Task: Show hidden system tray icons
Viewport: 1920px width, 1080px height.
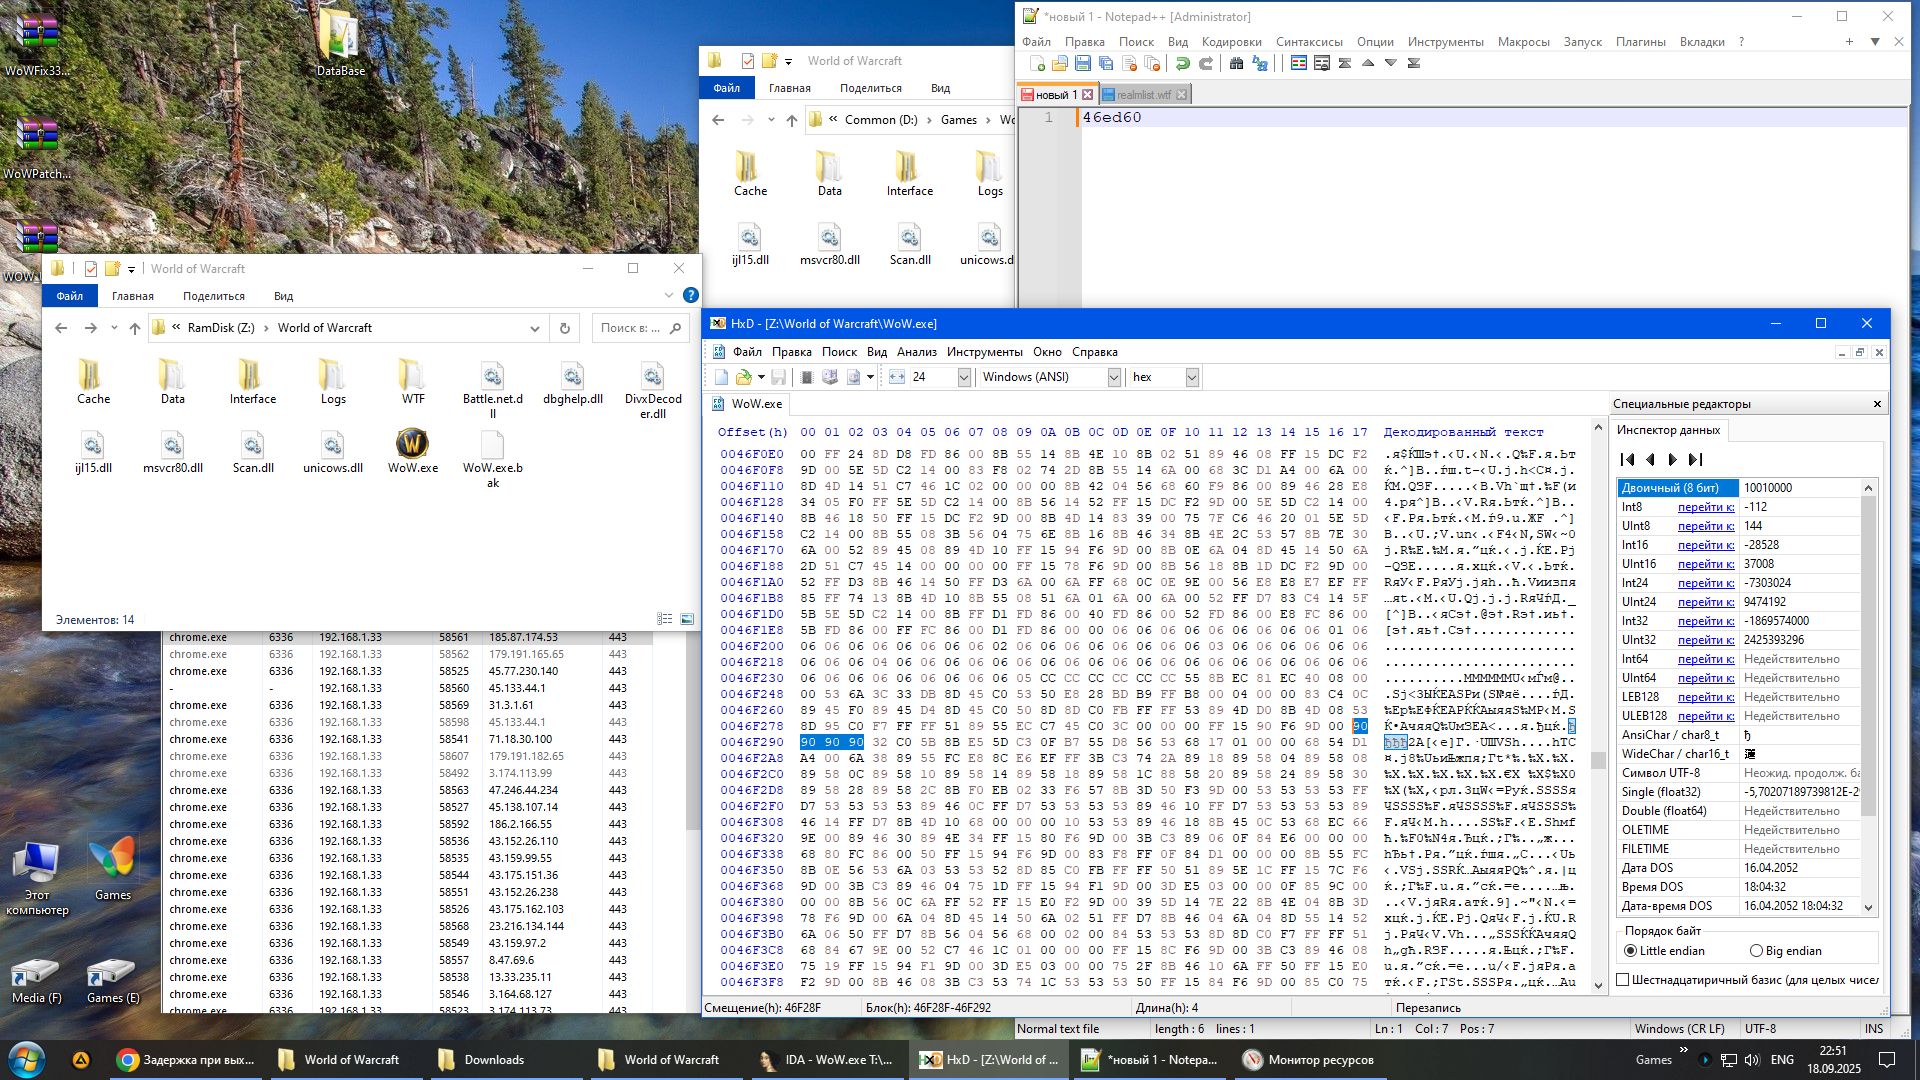Action: point(1684,1050)
